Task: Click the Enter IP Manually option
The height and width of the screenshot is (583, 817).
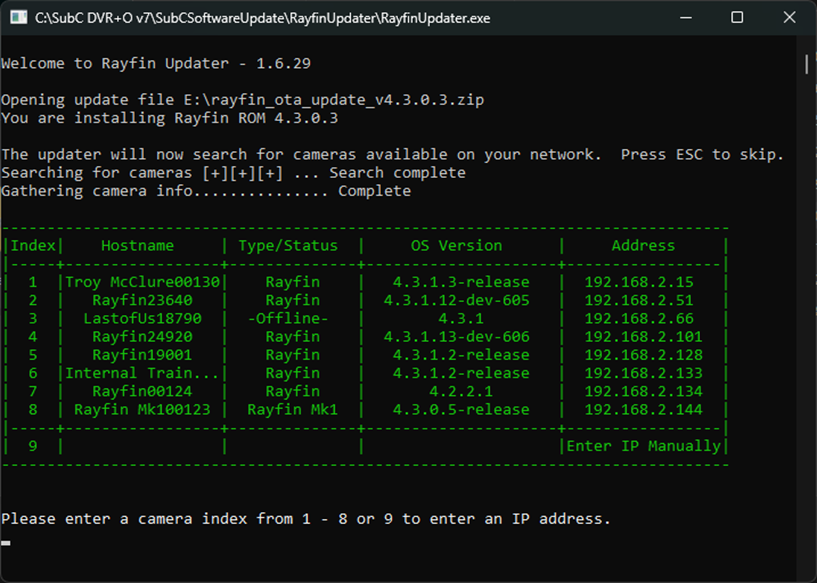Action: tap(643, 446)
